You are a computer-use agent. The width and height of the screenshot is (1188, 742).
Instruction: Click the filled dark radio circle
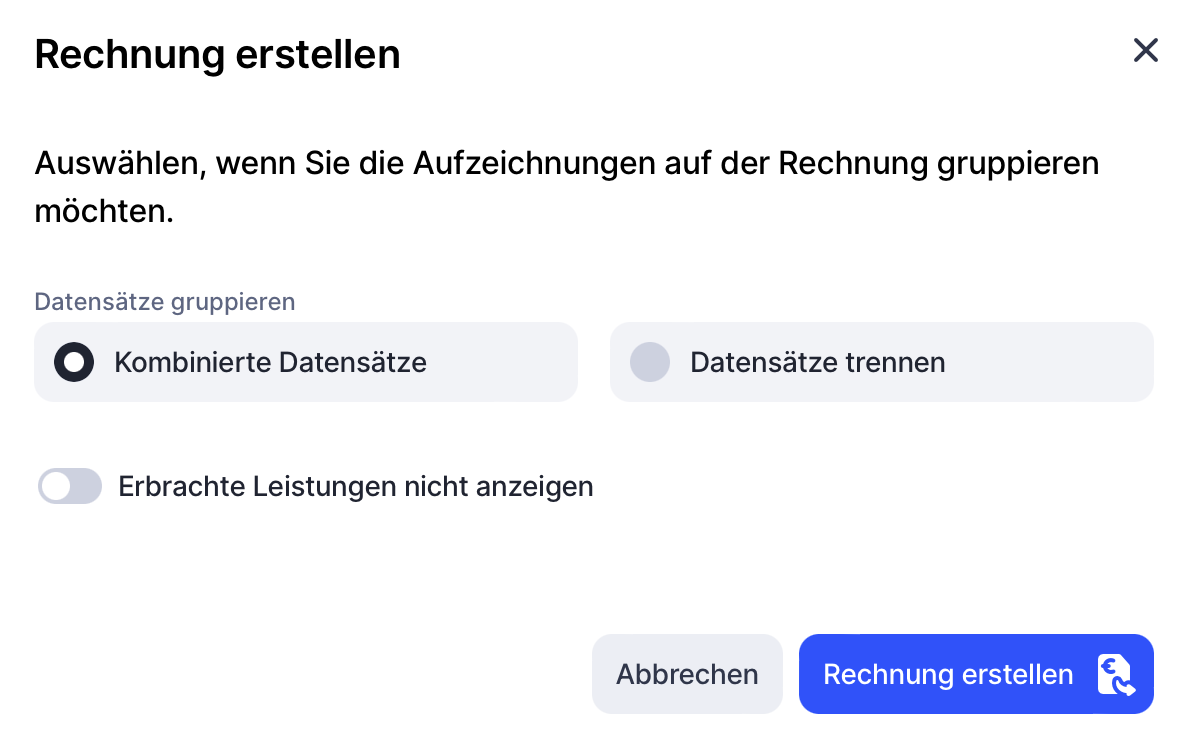[x=74, y=362]
